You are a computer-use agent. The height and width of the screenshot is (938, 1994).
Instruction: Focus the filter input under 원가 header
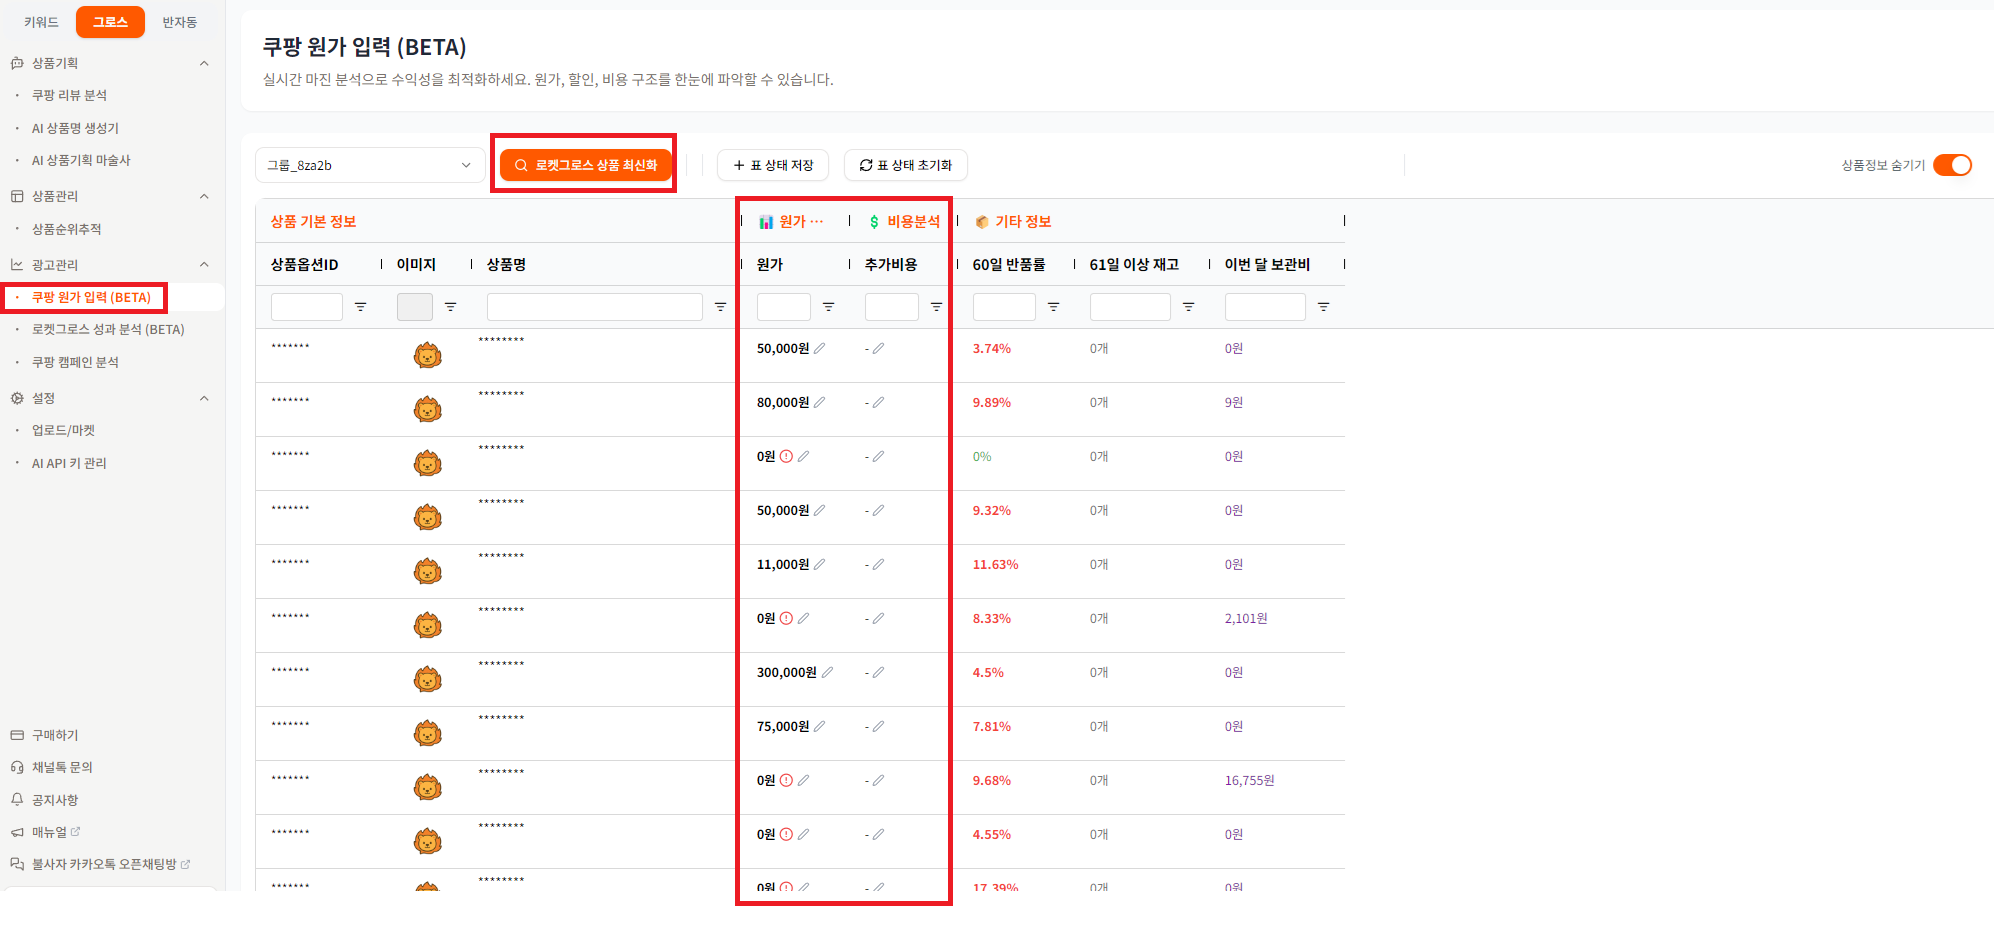pos(784,307)
